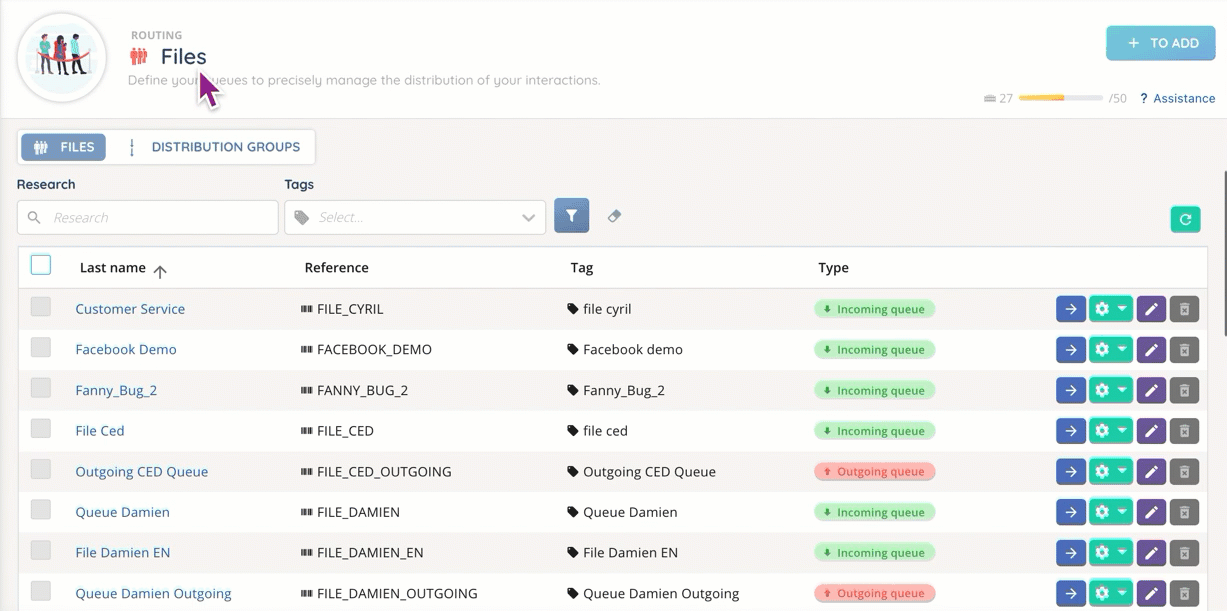Click pencil edit icon for File Ced
Screen dimensions: 1227x611
(1151, 431)
